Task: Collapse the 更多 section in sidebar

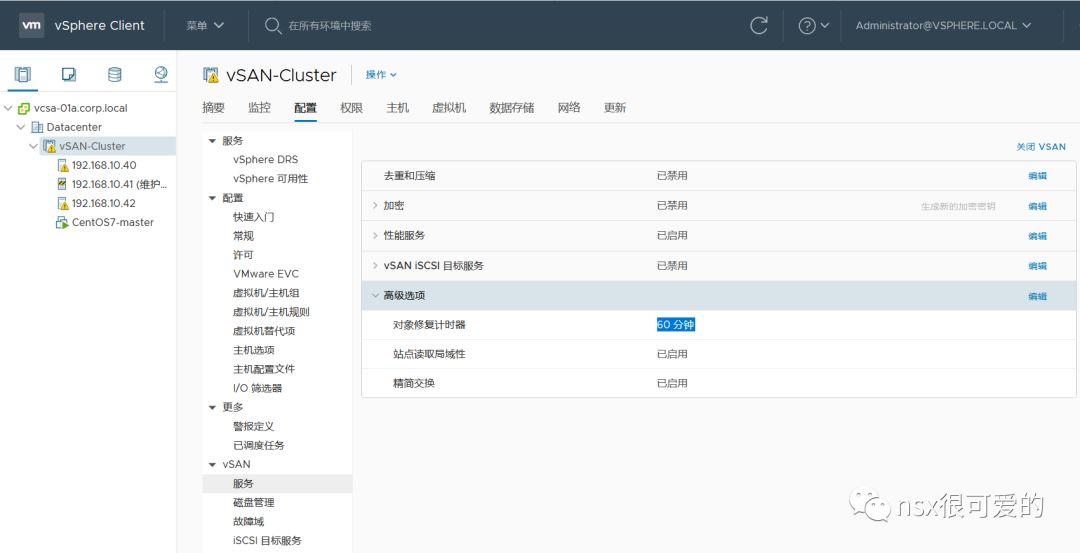Action: point(212,407)
